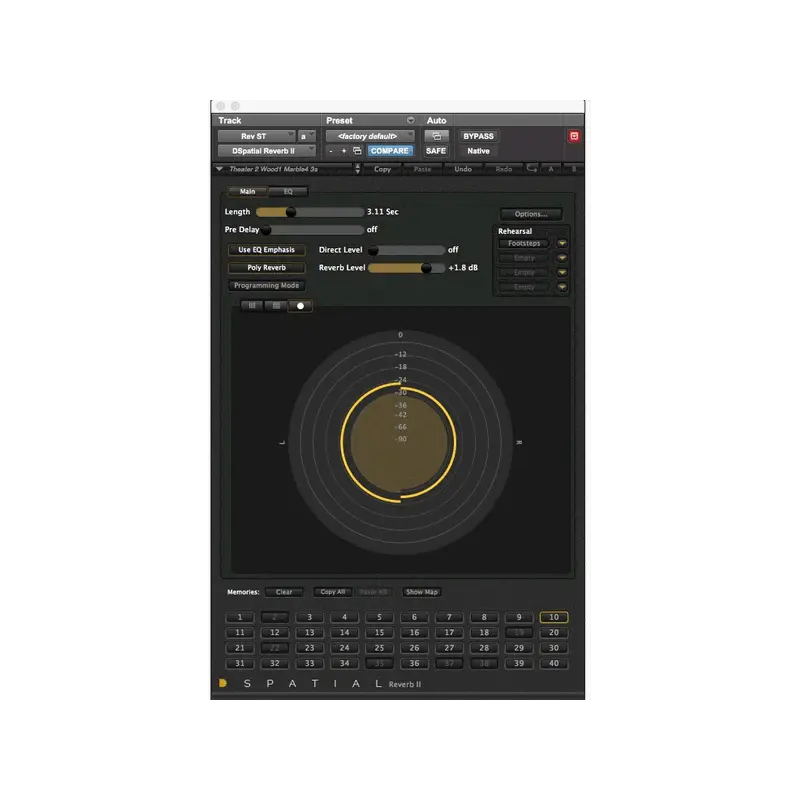Recall memory slot 16
This screenshot has width=800, height=800.
click(x=414, y=632)
